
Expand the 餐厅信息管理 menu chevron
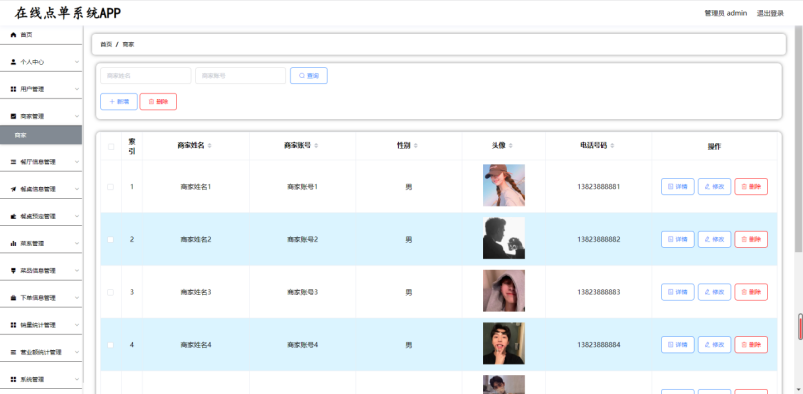(x=77, y=162)
